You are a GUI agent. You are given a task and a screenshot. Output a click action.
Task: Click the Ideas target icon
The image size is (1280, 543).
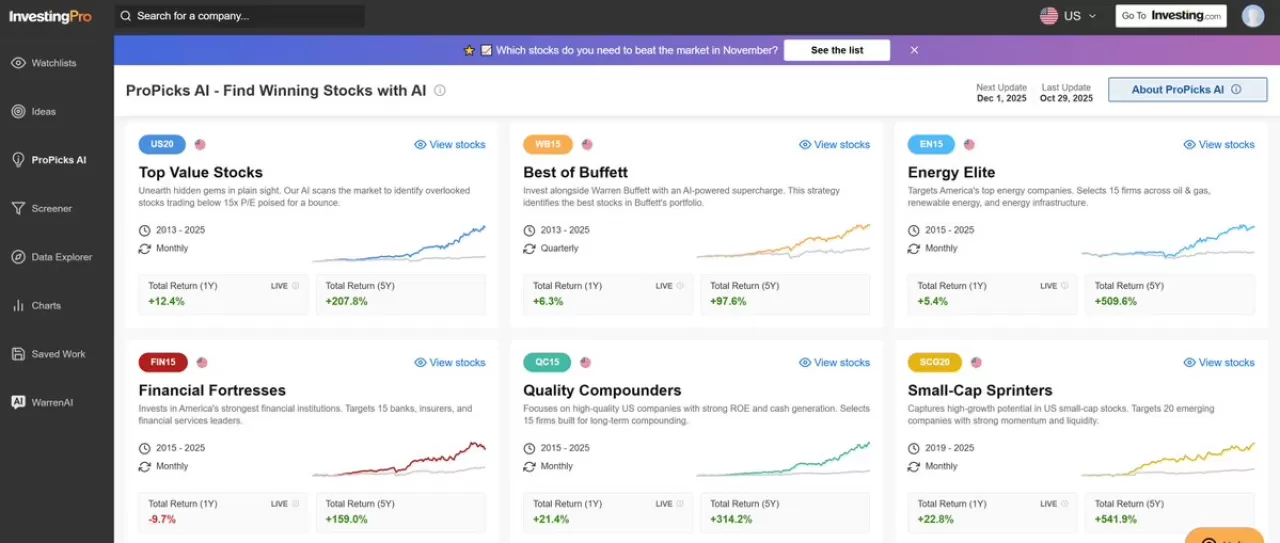(18, 112)
